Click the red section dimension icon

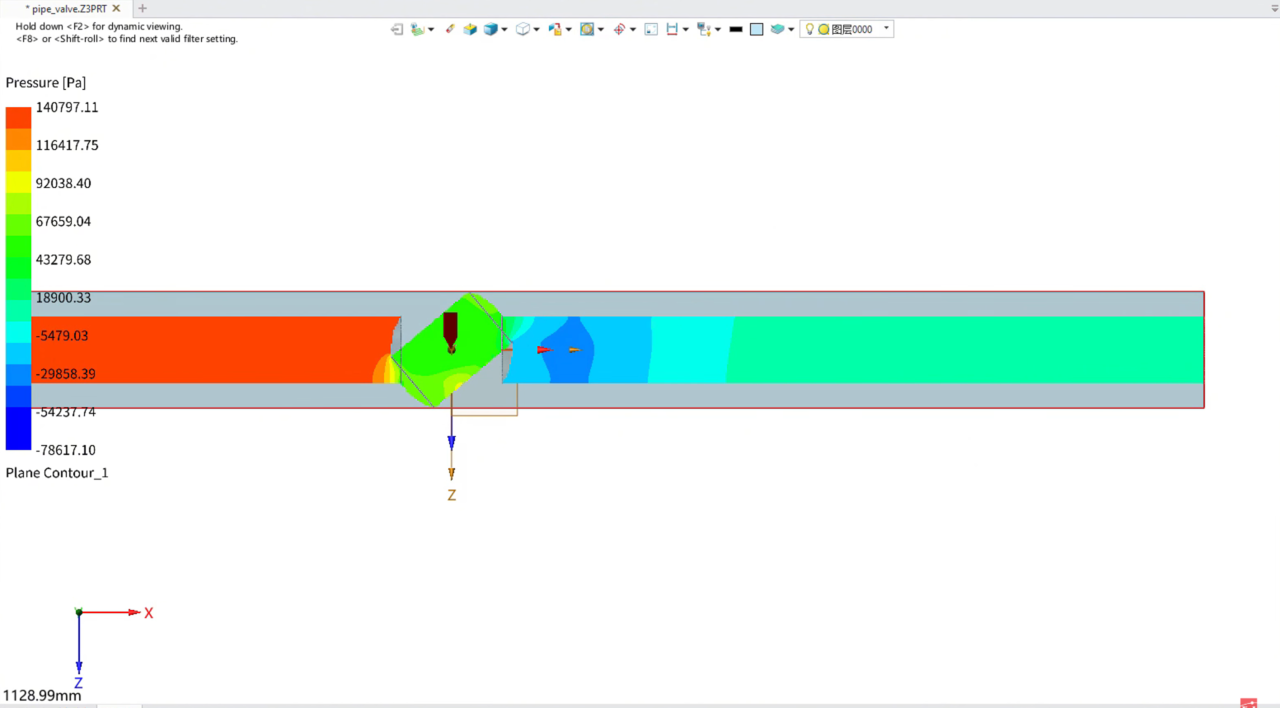[x=671, y=29]
